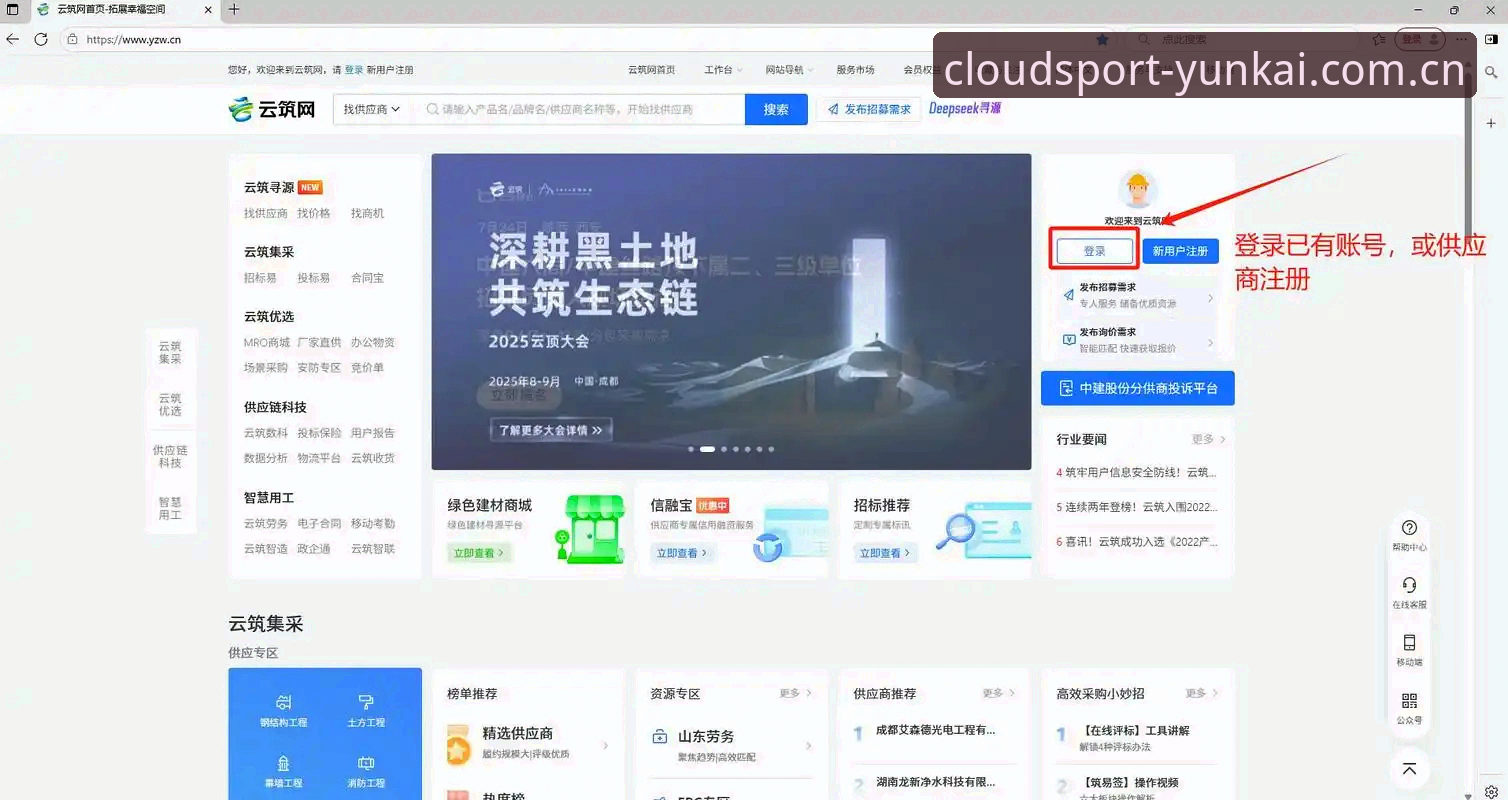
Task: Open the 找供应商 search type dropdown
Action: pyautogui.click(x=371, y=109)
